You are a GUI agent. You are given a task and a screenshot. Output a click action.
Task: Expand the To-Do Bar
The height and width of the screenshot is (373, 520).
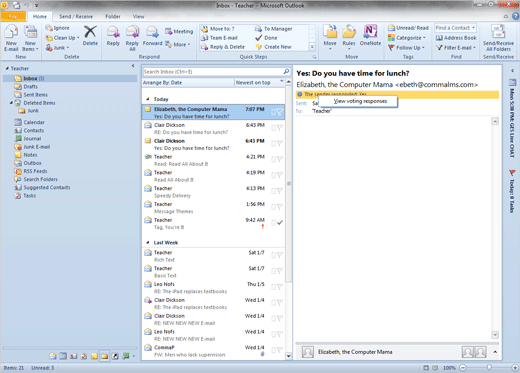(512, 70)
